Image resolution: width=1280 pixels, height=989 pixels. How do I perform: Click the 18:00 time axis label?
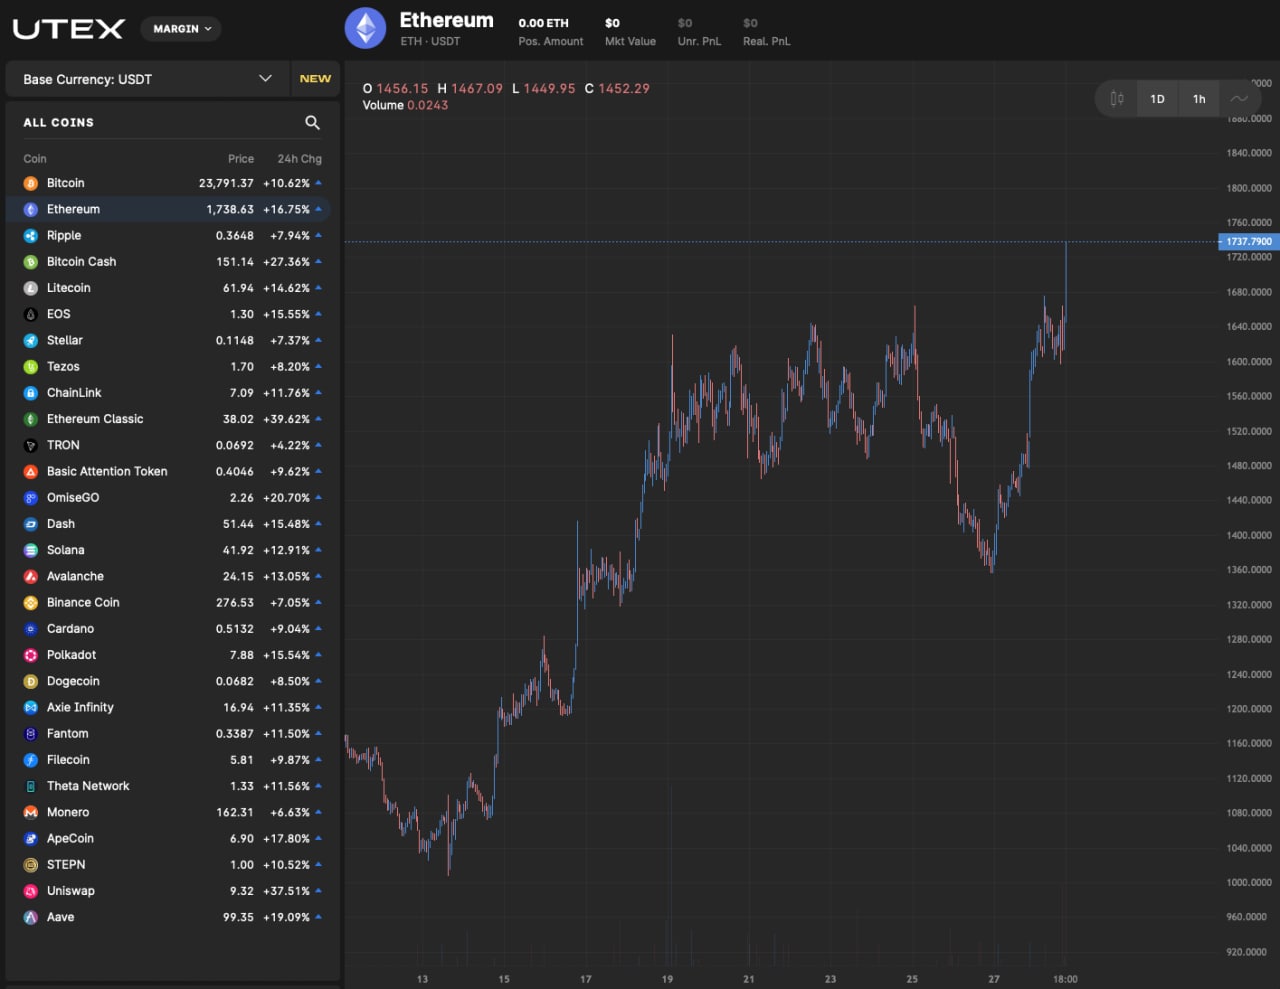[x=1065, y=979]
